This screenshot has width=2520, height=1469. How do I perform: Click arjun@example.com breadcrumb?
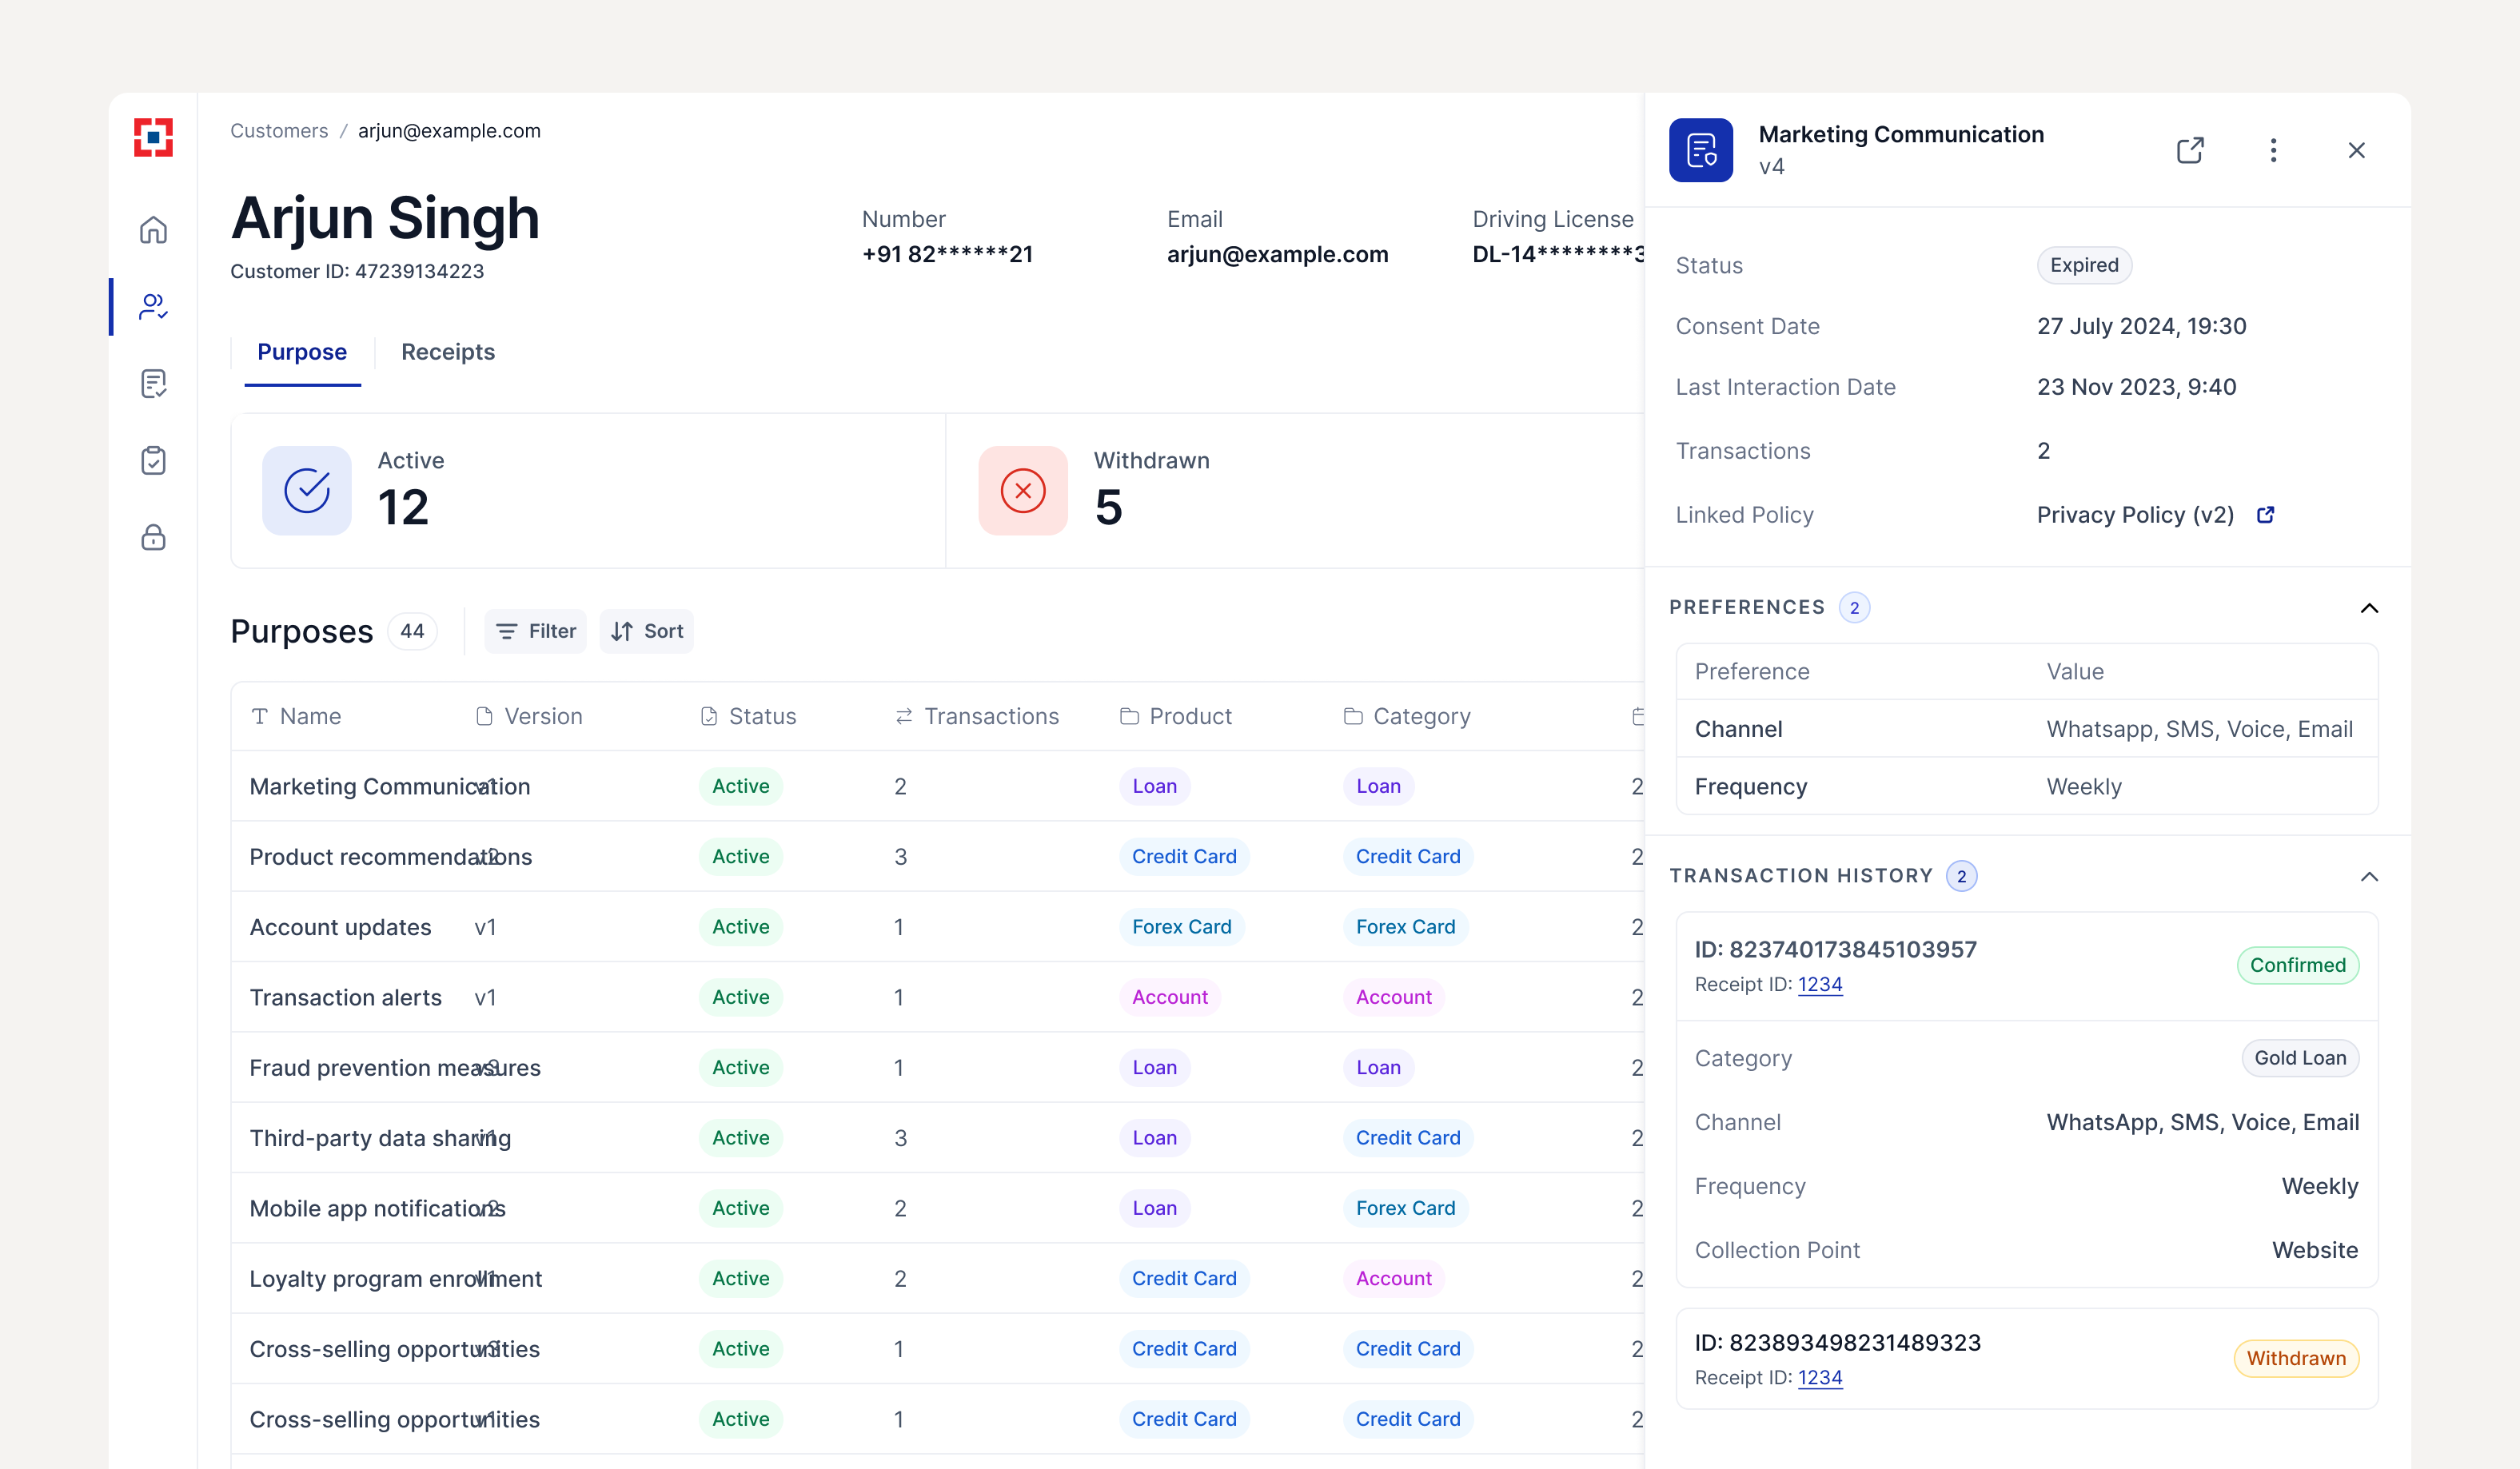click(x=449, y=131)
